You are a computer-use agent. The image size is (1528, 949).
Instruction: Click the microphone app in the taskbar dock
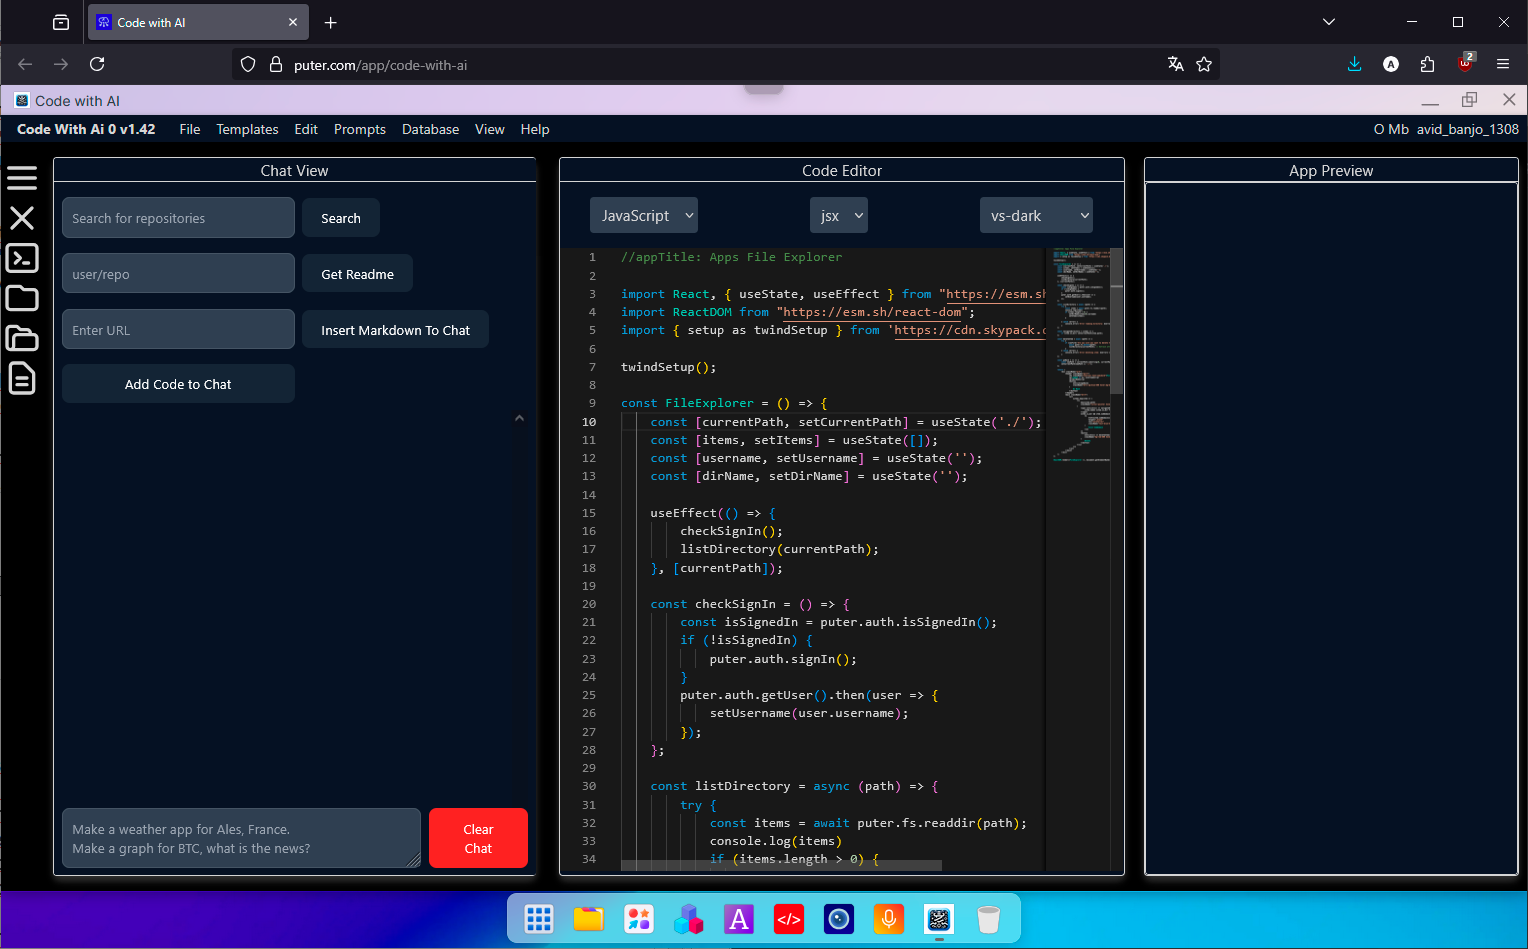pyautogui.click(x=888, y=918)
